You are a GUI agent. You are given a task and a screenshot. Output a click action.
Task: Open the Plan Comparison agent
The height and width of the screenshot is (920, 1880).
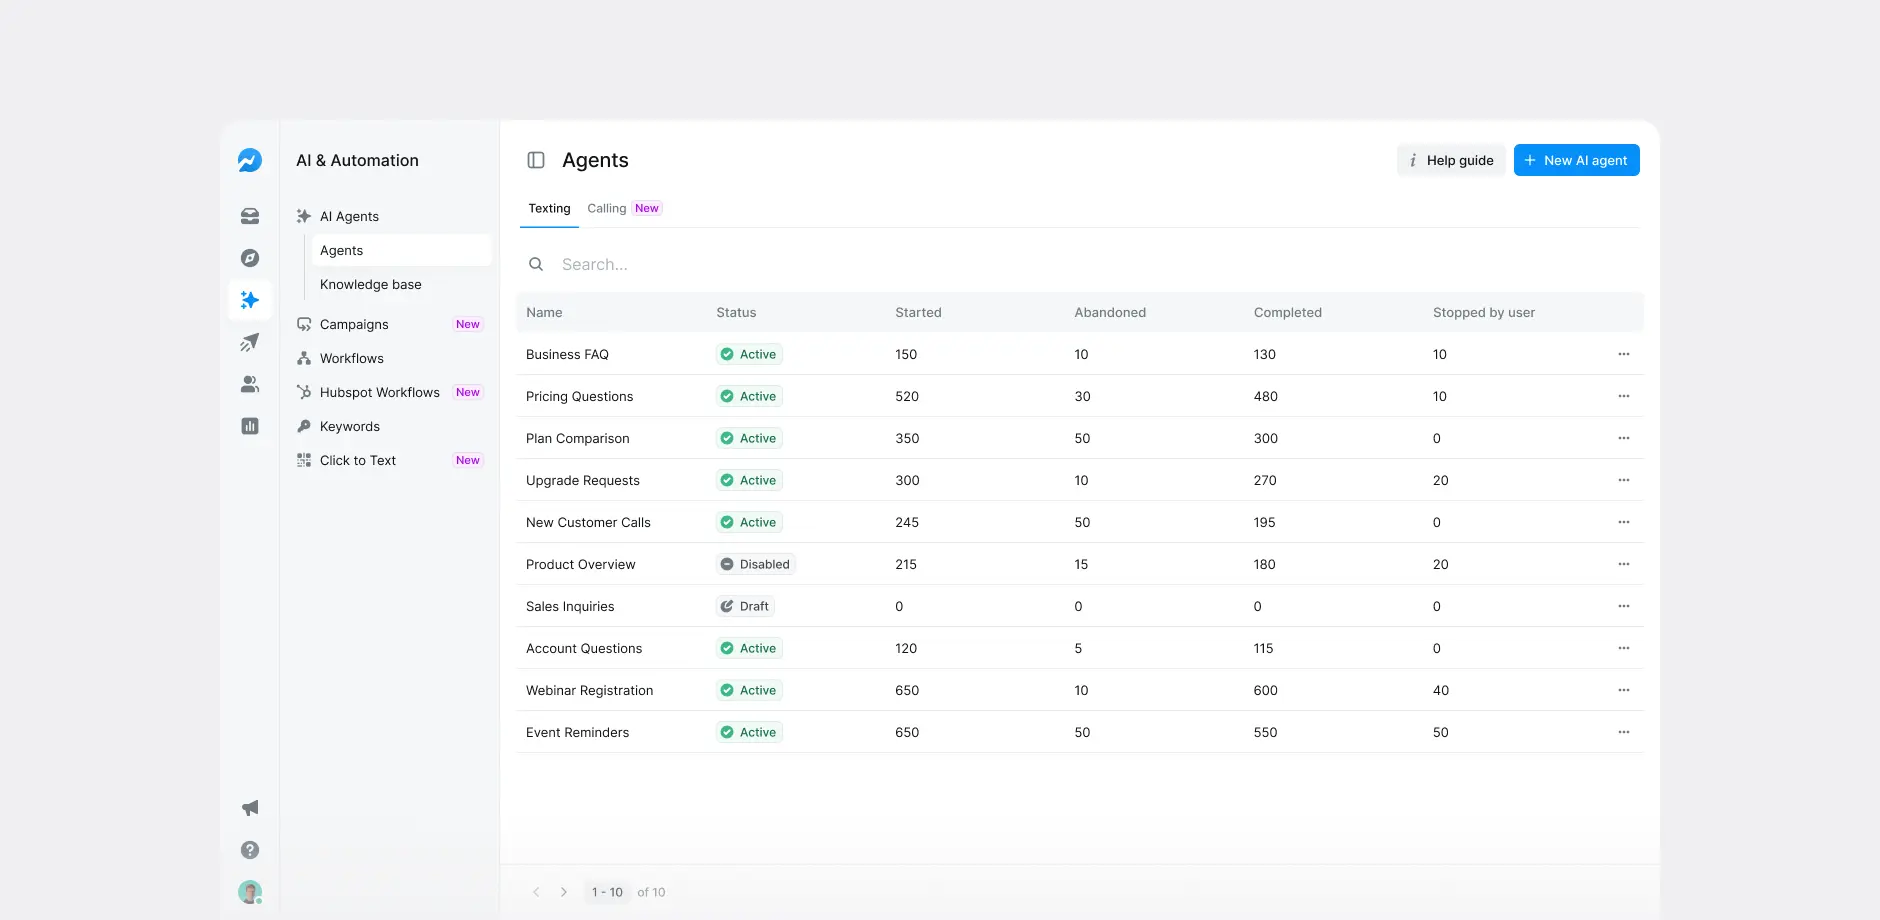[577, 438]
